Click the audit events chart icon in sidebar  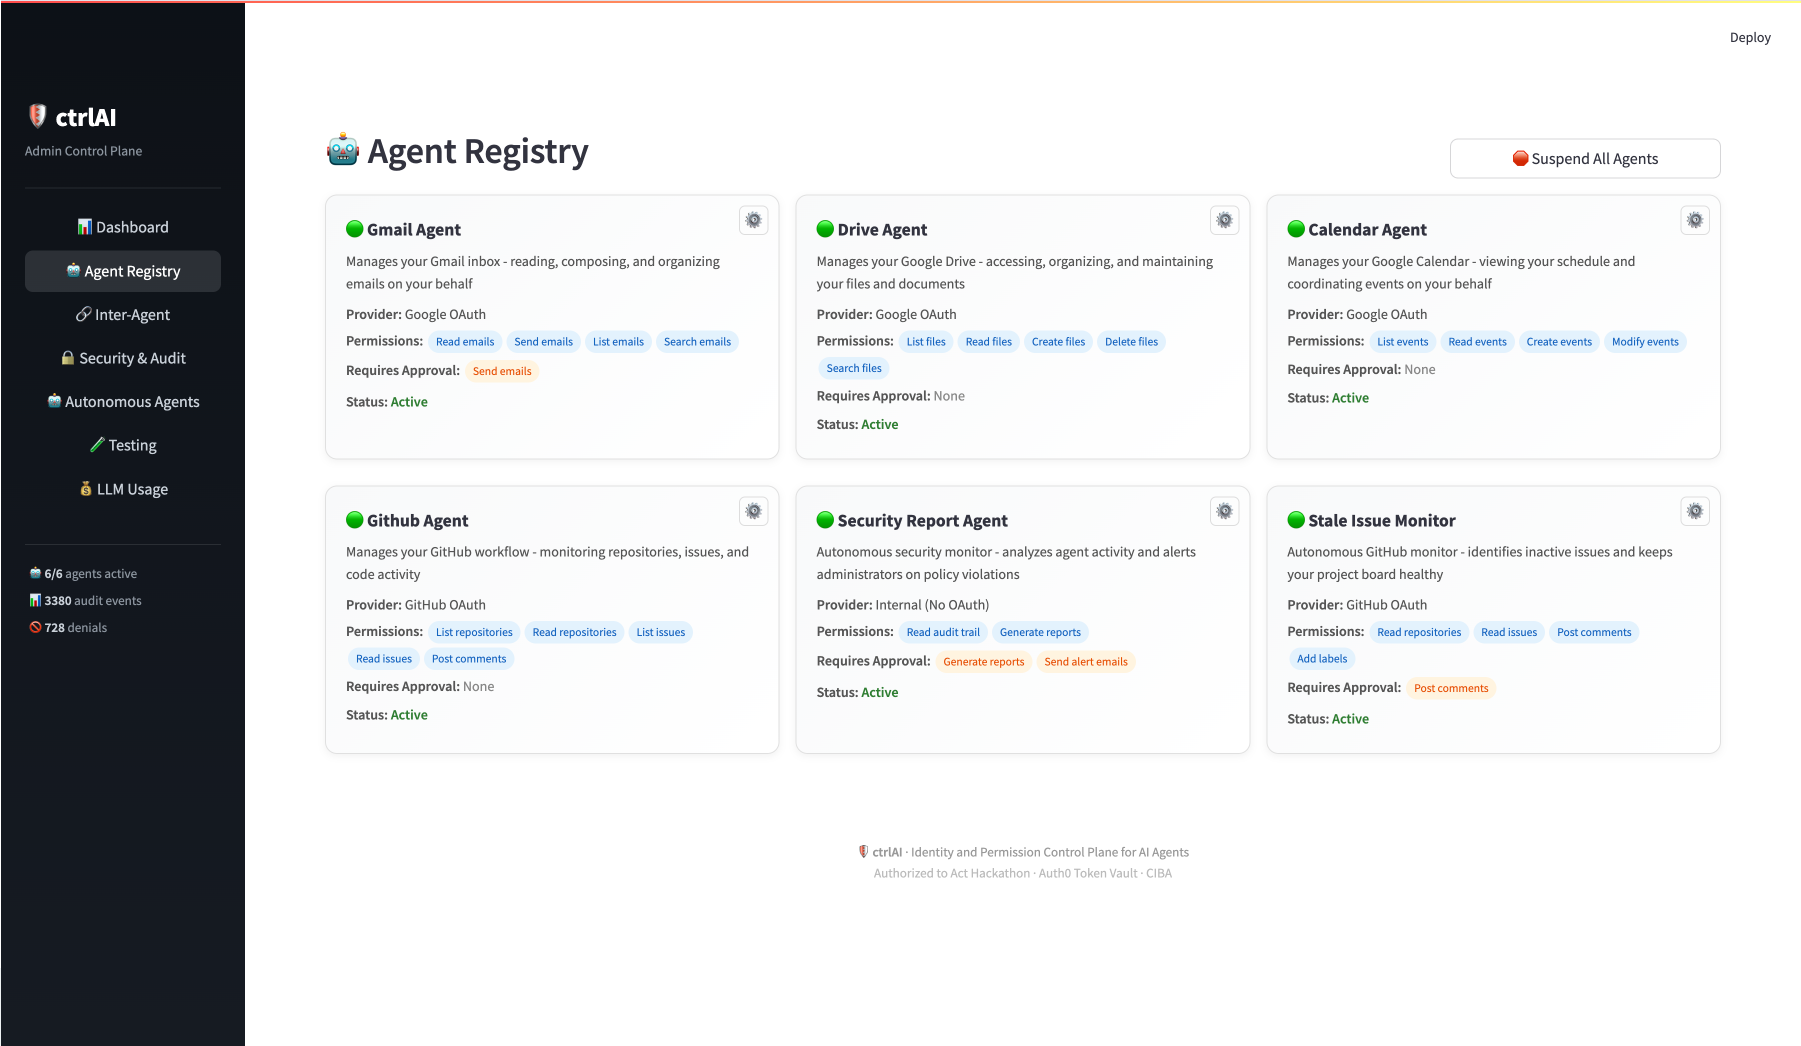click(x=35, y=600)
